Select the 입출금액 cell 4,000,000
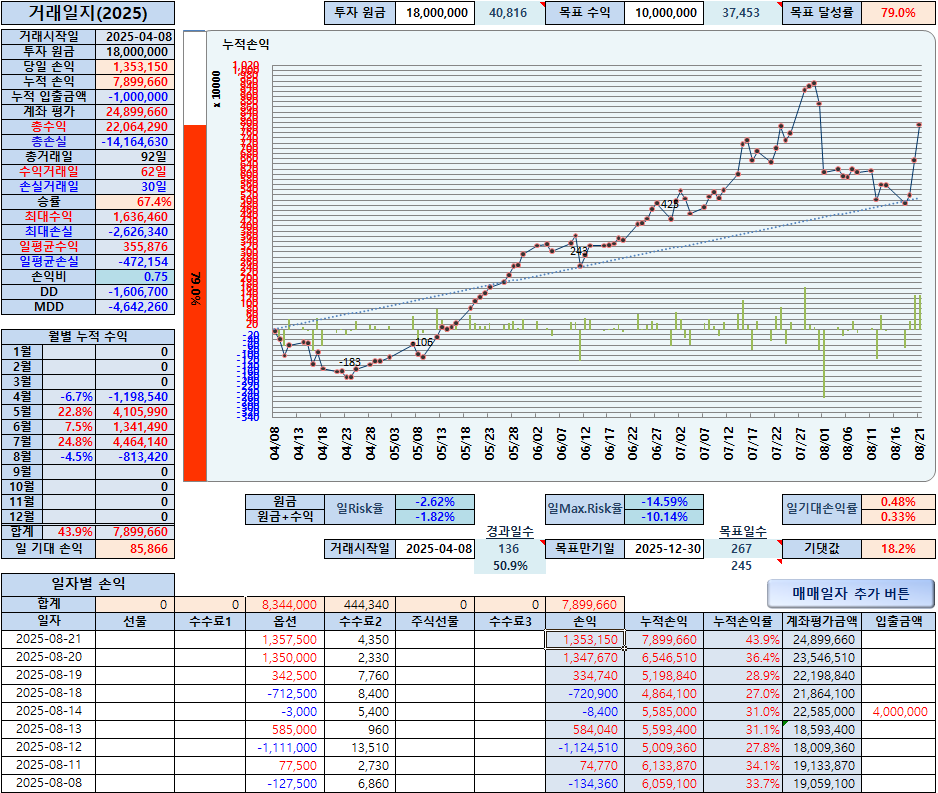The height and width of the screenshot is (793, 938). [899, 712]
